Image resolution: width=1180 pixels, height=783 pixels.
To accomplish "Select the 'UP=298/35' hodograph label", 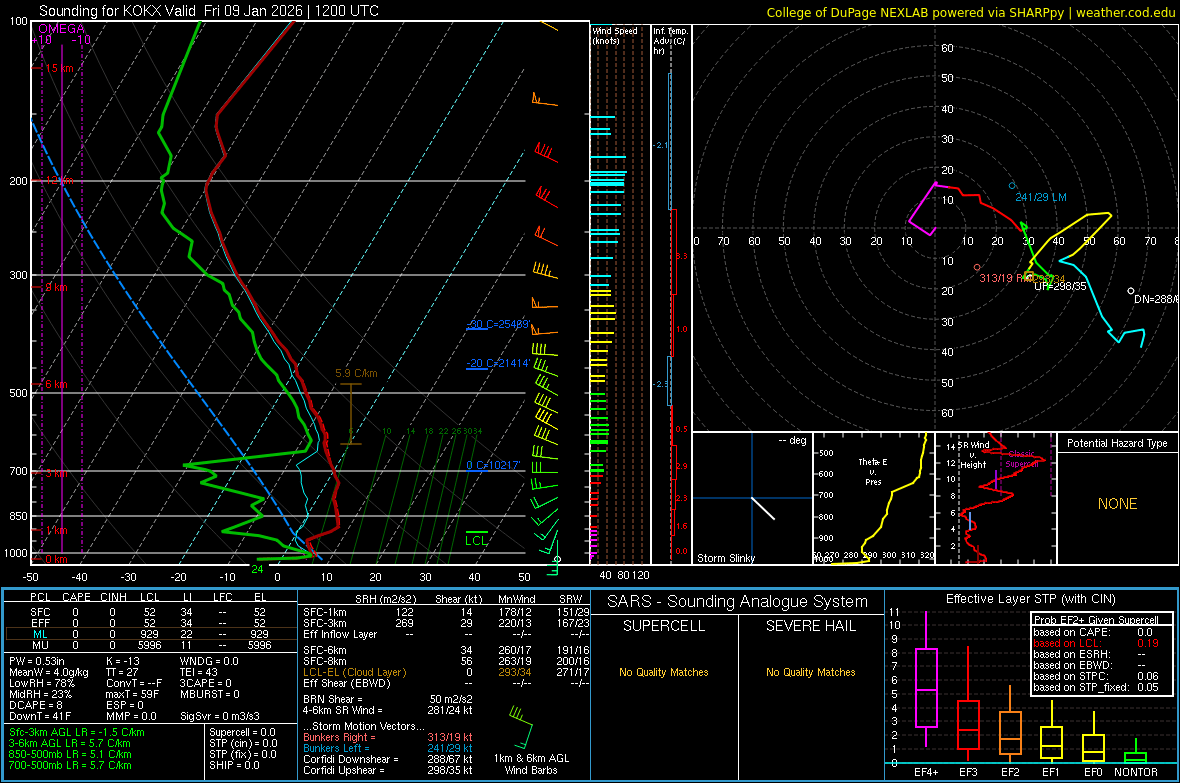I will [x=1060, y=286].
